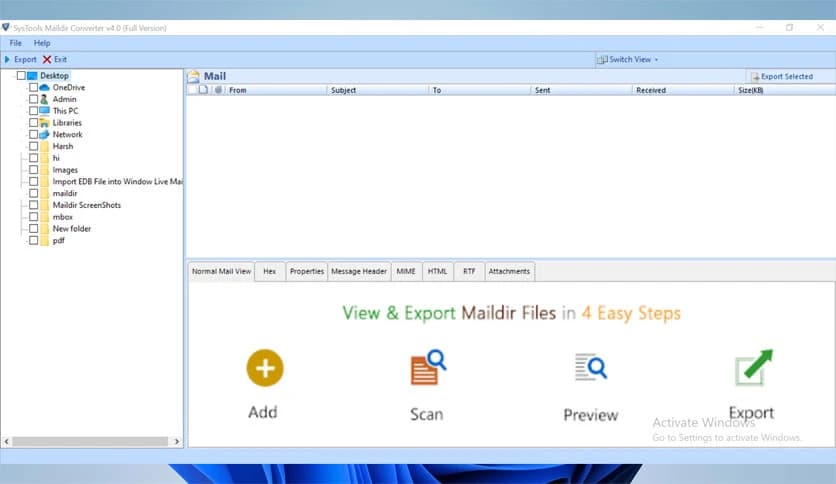
Task: Tick the select-all checkbox in mail list header
Action: point(192,90)
